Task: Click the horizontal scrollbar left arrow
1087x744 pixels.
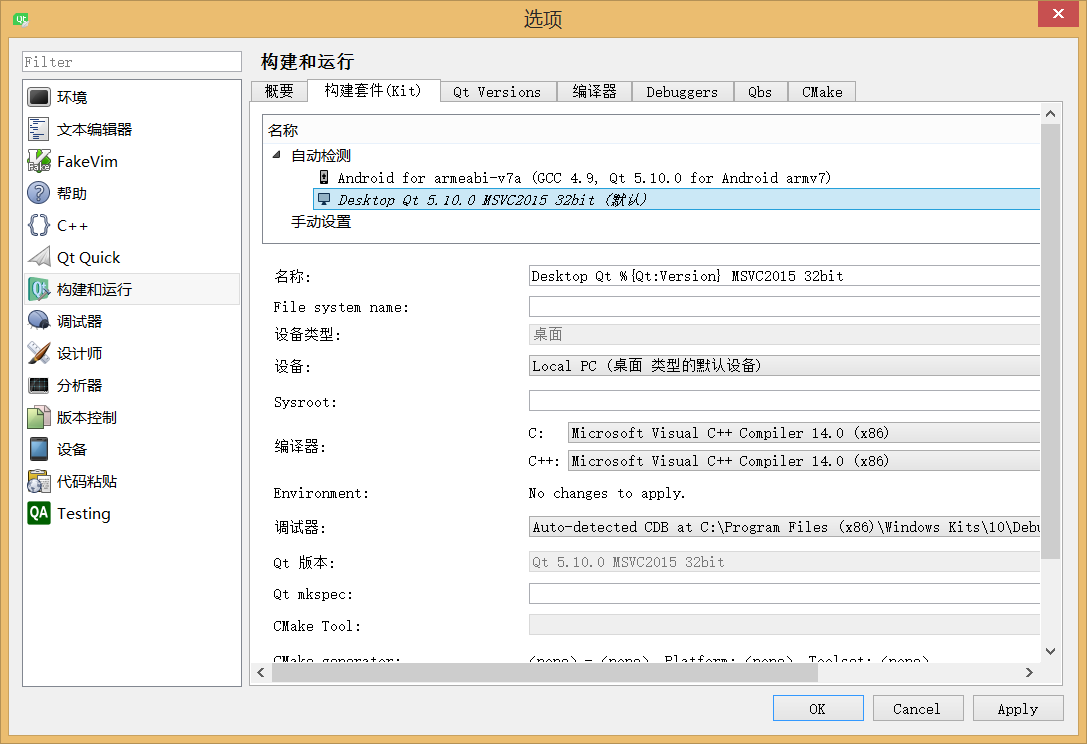Action: point(261,673)
